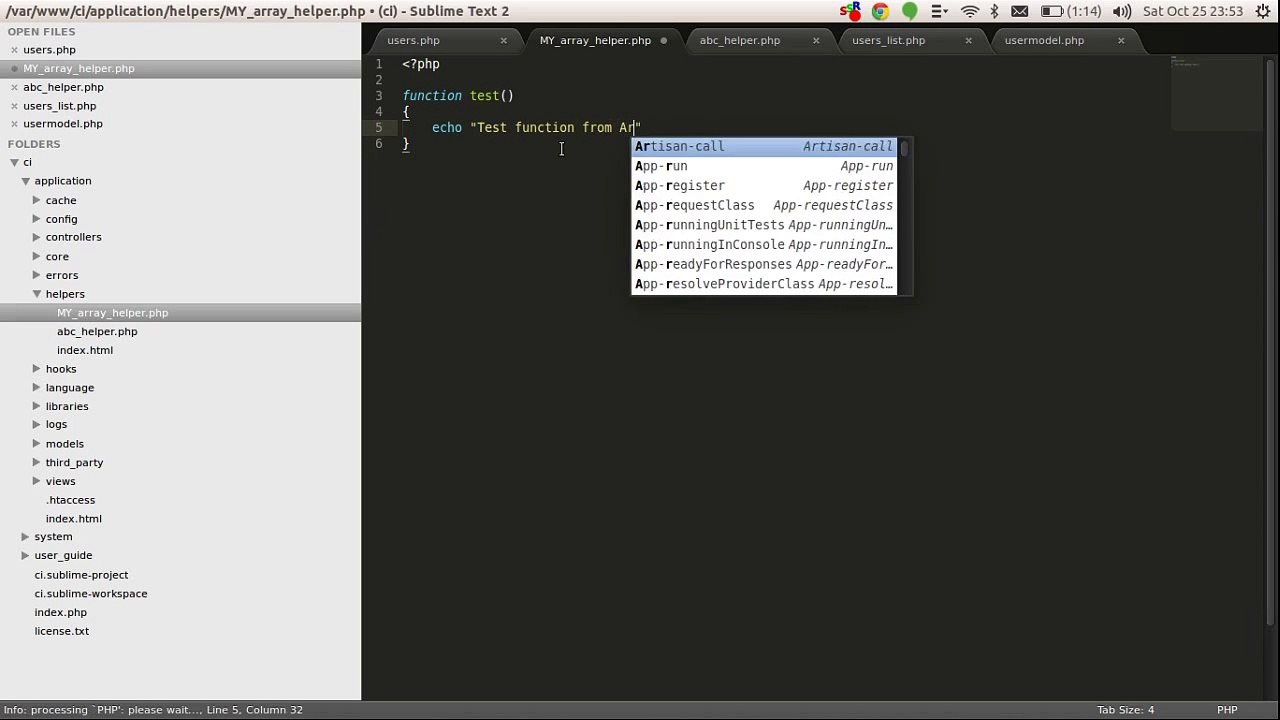Expand the third_party folder
Screen dimensions: 1280x720
pyautogui.click(x=37, y=462)
